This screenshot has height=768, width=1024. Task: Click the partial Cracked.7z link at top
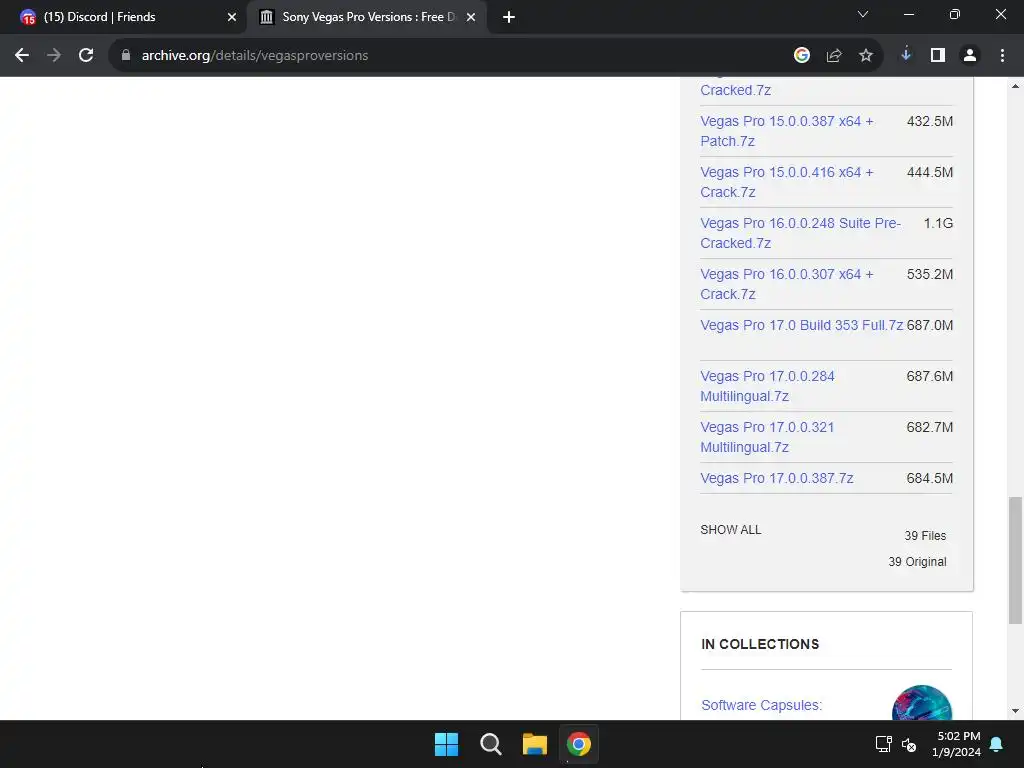735,90
